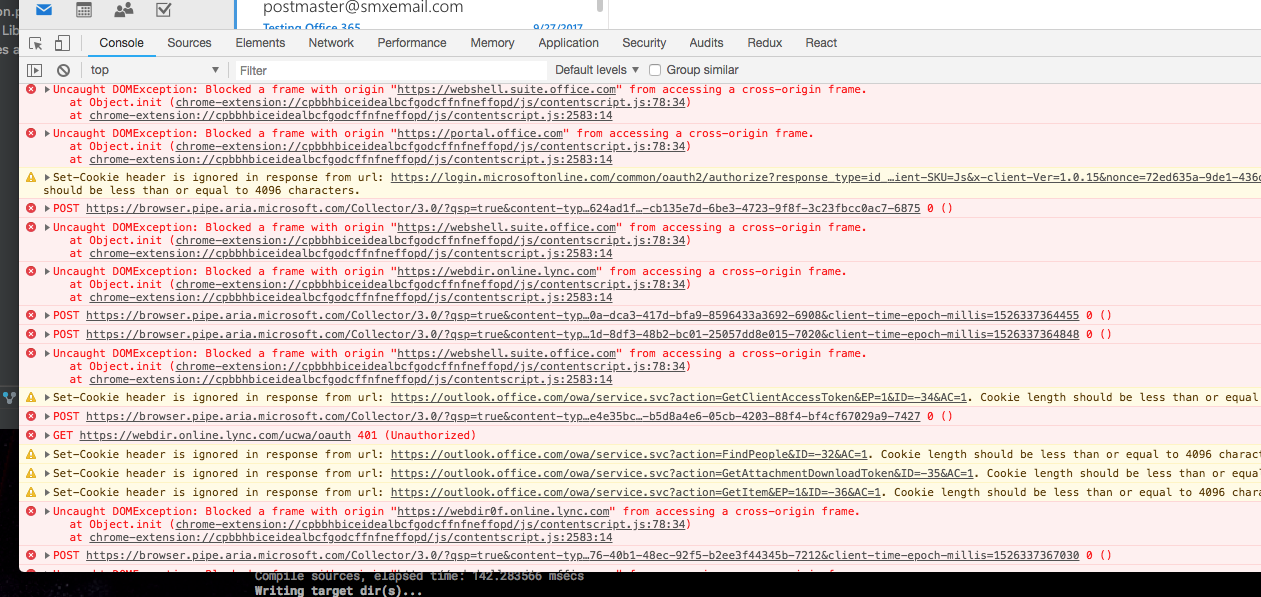1261x597 pixels.
Task: Expand the FindPeople Set-Cookie warning
Action: [x=47, y=455]
